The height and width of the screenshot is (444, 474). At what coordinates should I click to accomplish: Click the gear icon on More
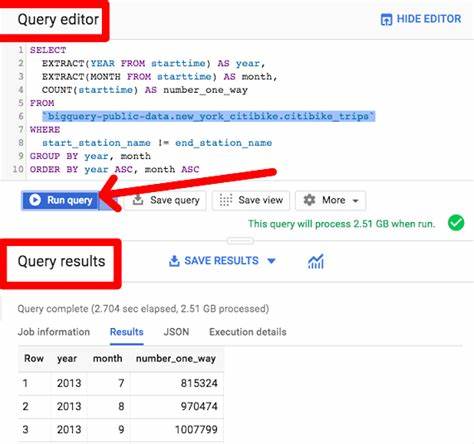(x=309, y=200)
